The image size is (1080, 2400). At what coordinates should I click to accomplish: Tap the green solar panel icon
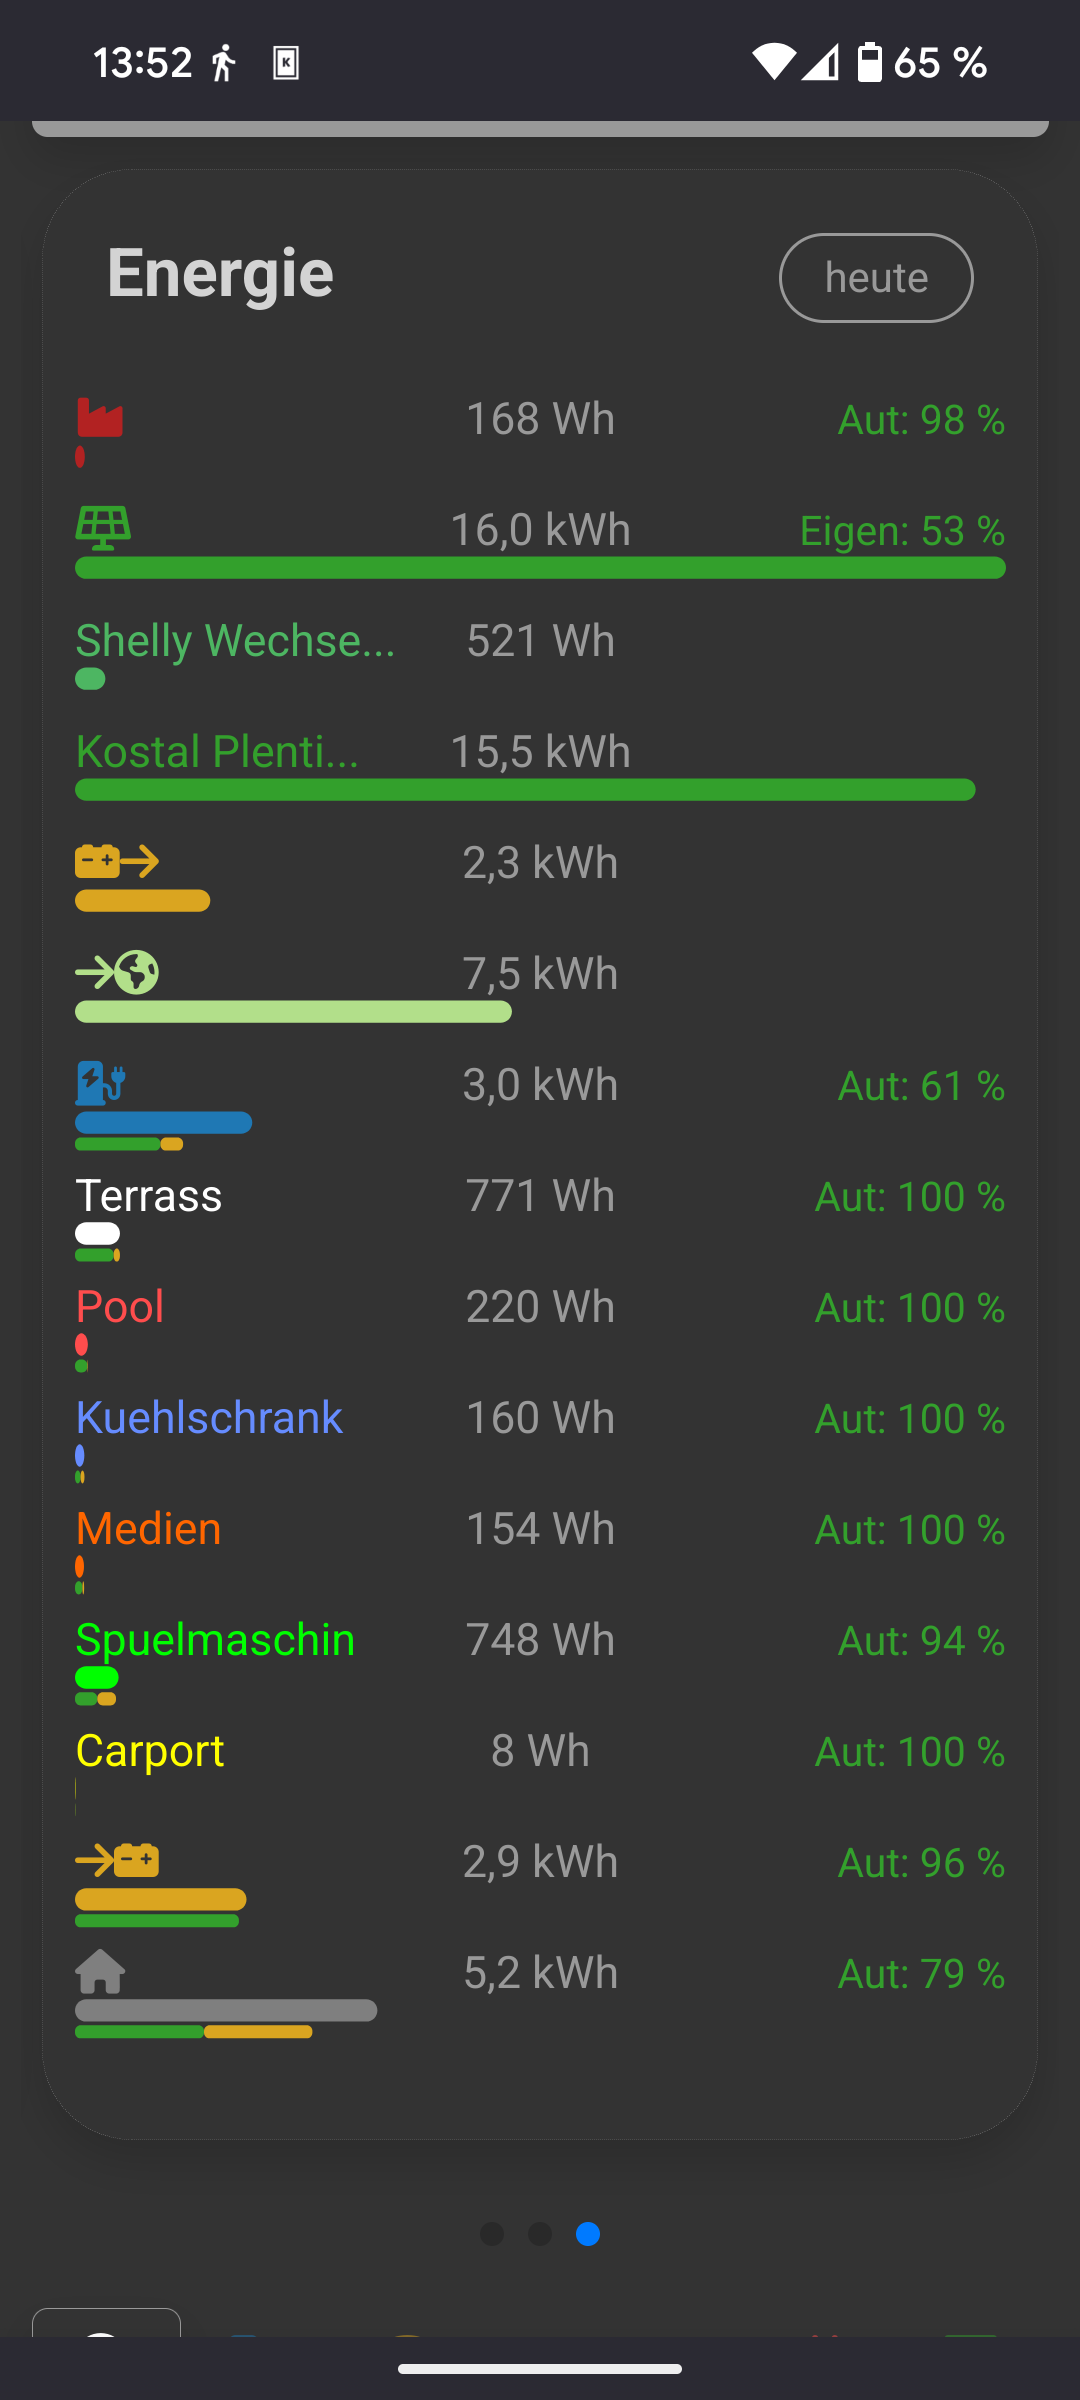coord(103,528)
